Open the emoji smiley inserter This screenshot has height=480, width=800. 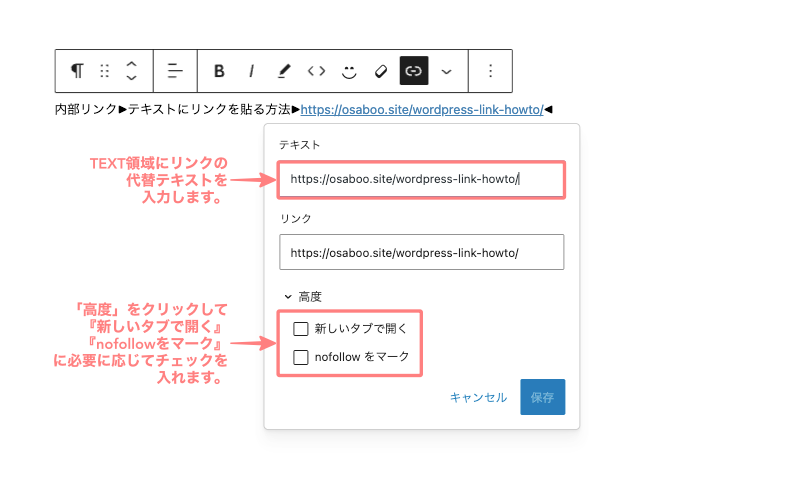tap(349, 71)
